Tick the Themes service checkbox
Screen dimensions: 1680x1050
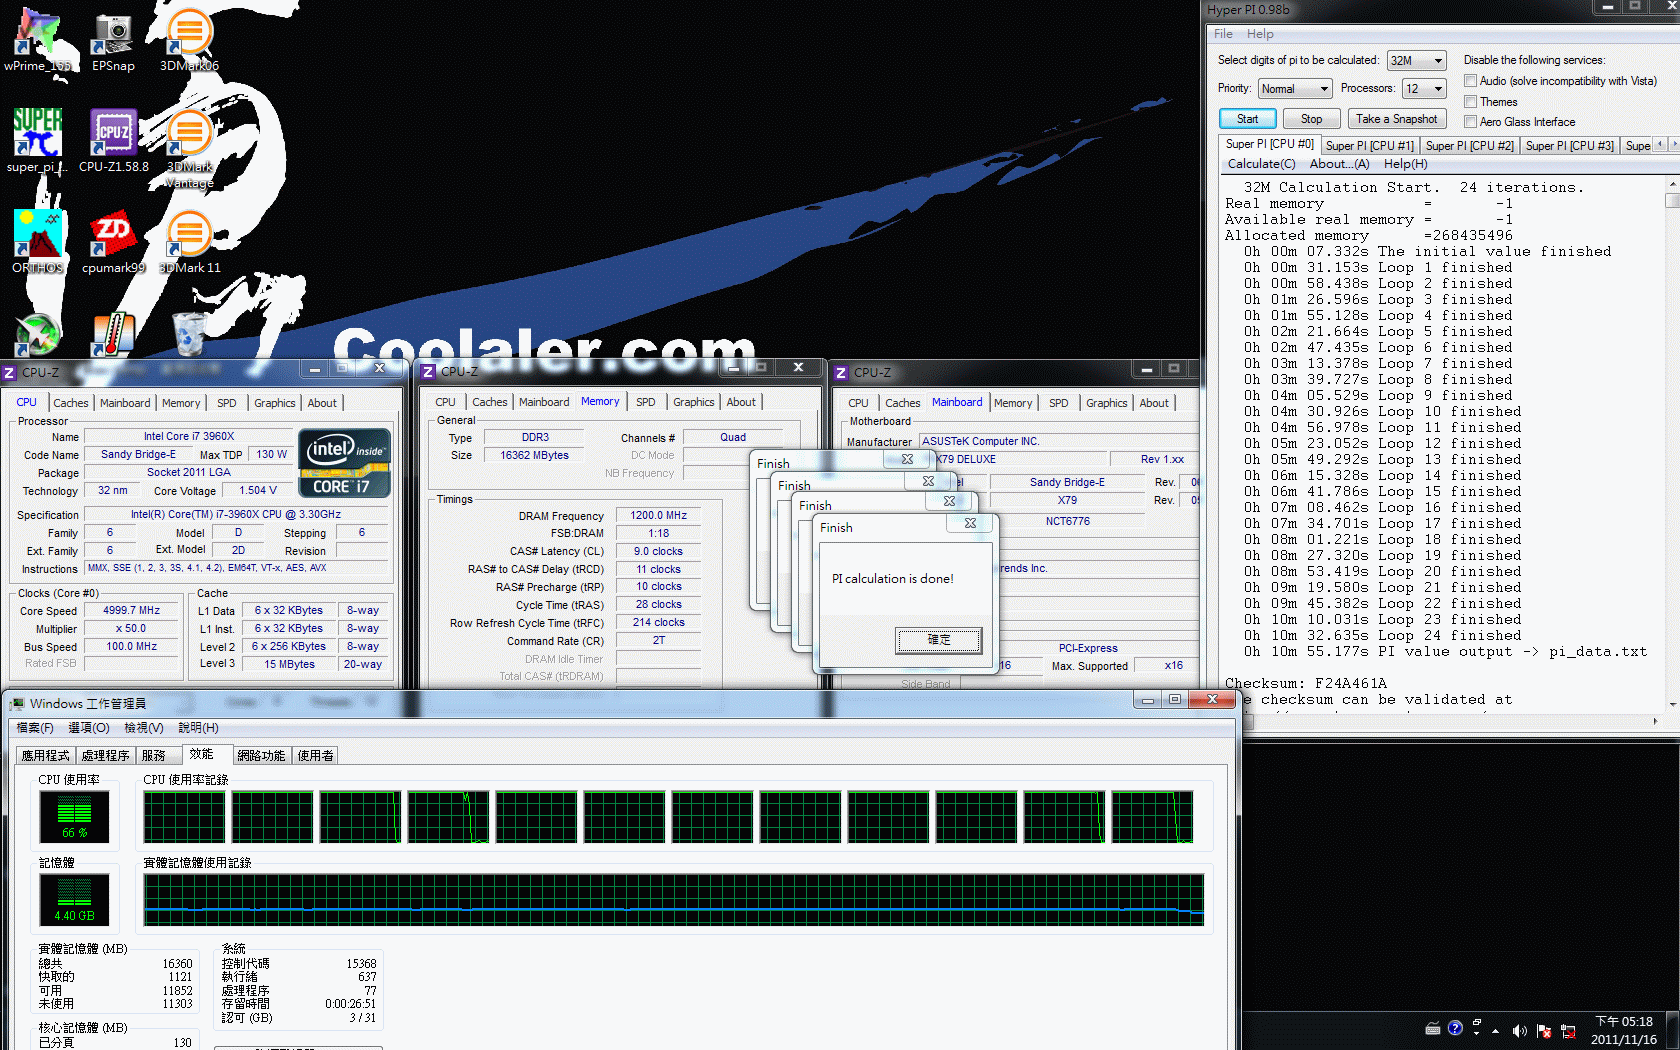[1470, 102]
